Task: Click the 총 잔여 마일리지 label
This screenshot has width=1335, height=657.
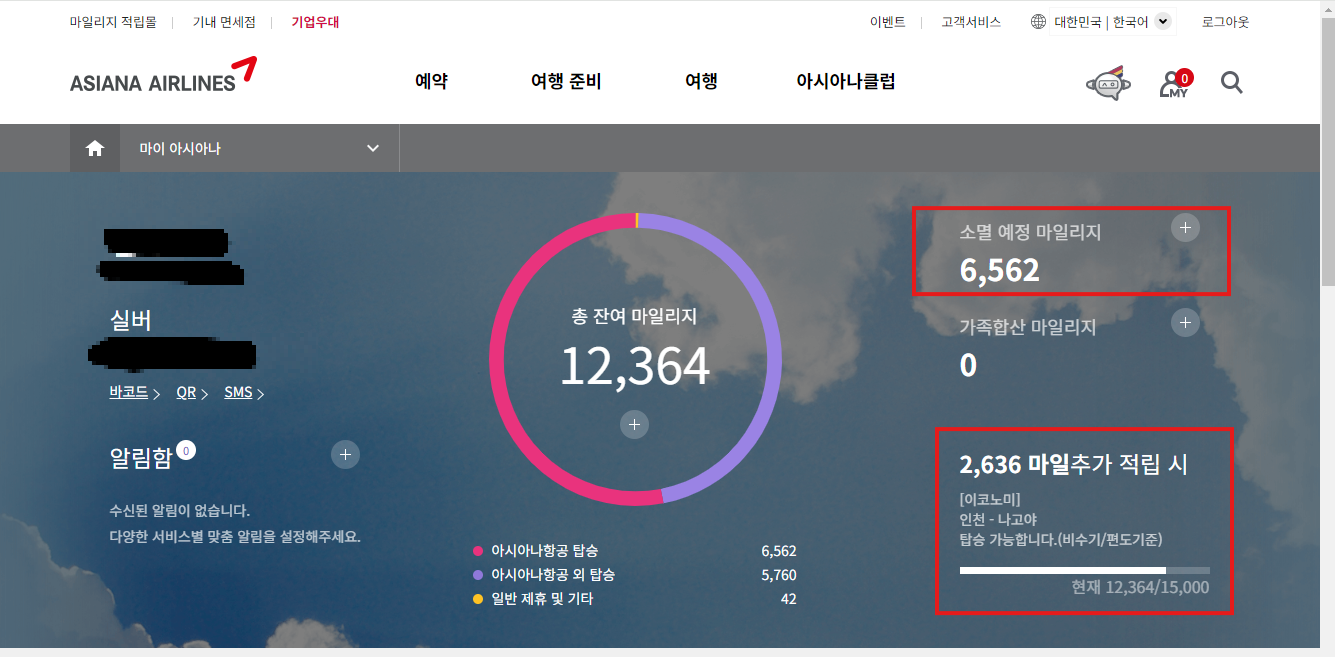Action: (634, 316)
